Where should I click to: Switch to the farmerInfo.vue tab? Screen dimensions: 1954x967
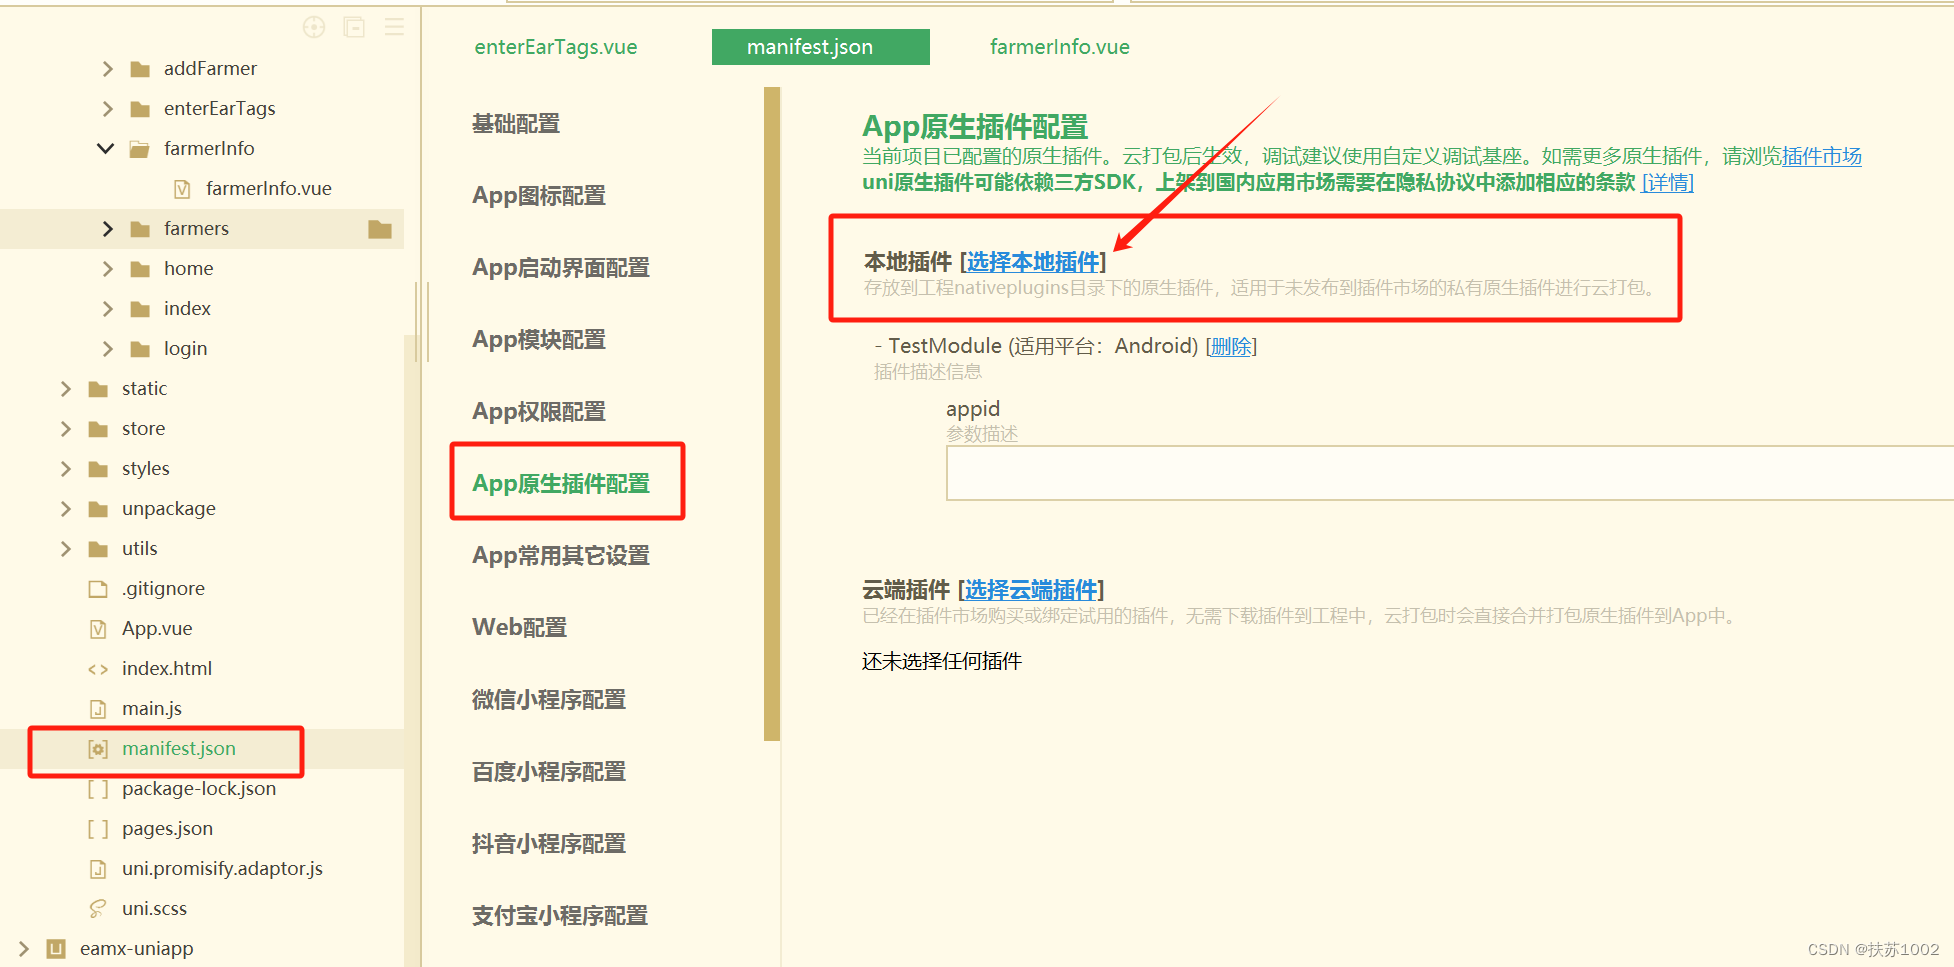1060,47
